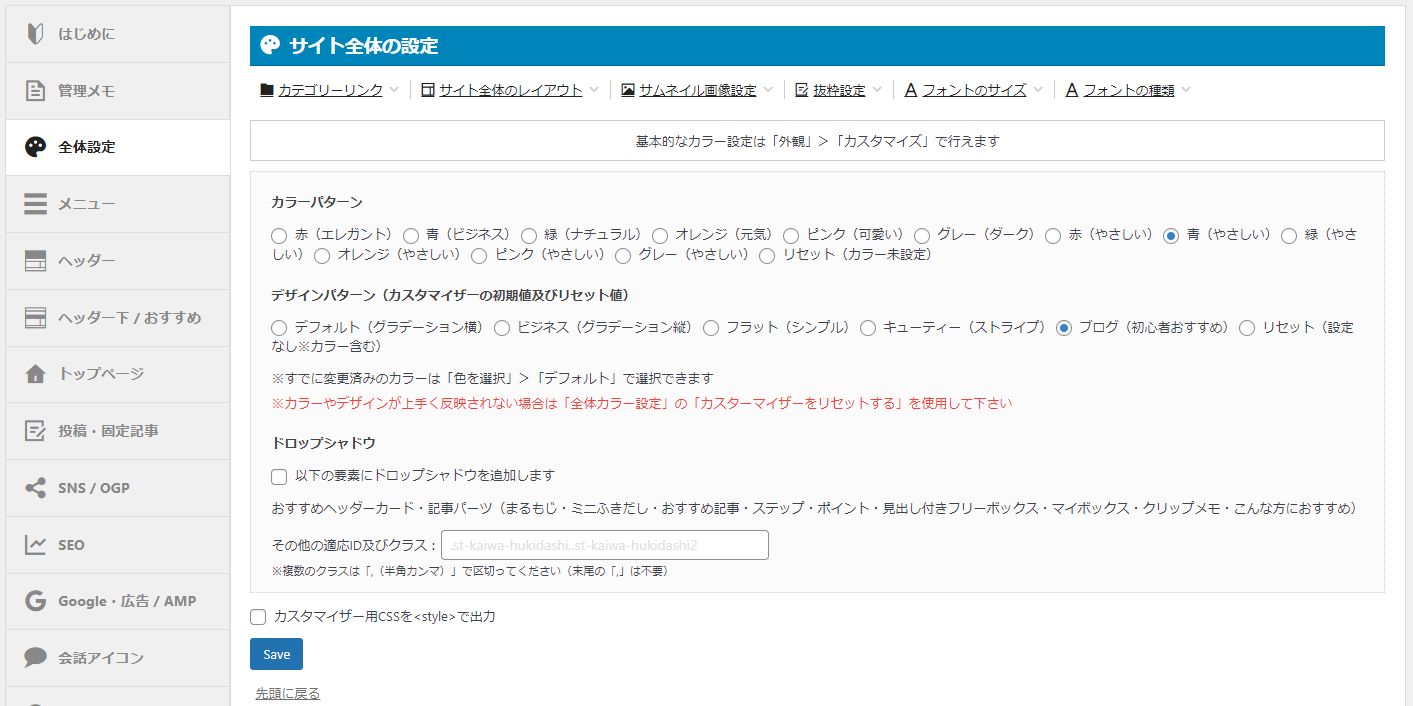The image size is (1413, 706).
Task: Click the hamburger icon beside メニュー
Action: point(35,204)
